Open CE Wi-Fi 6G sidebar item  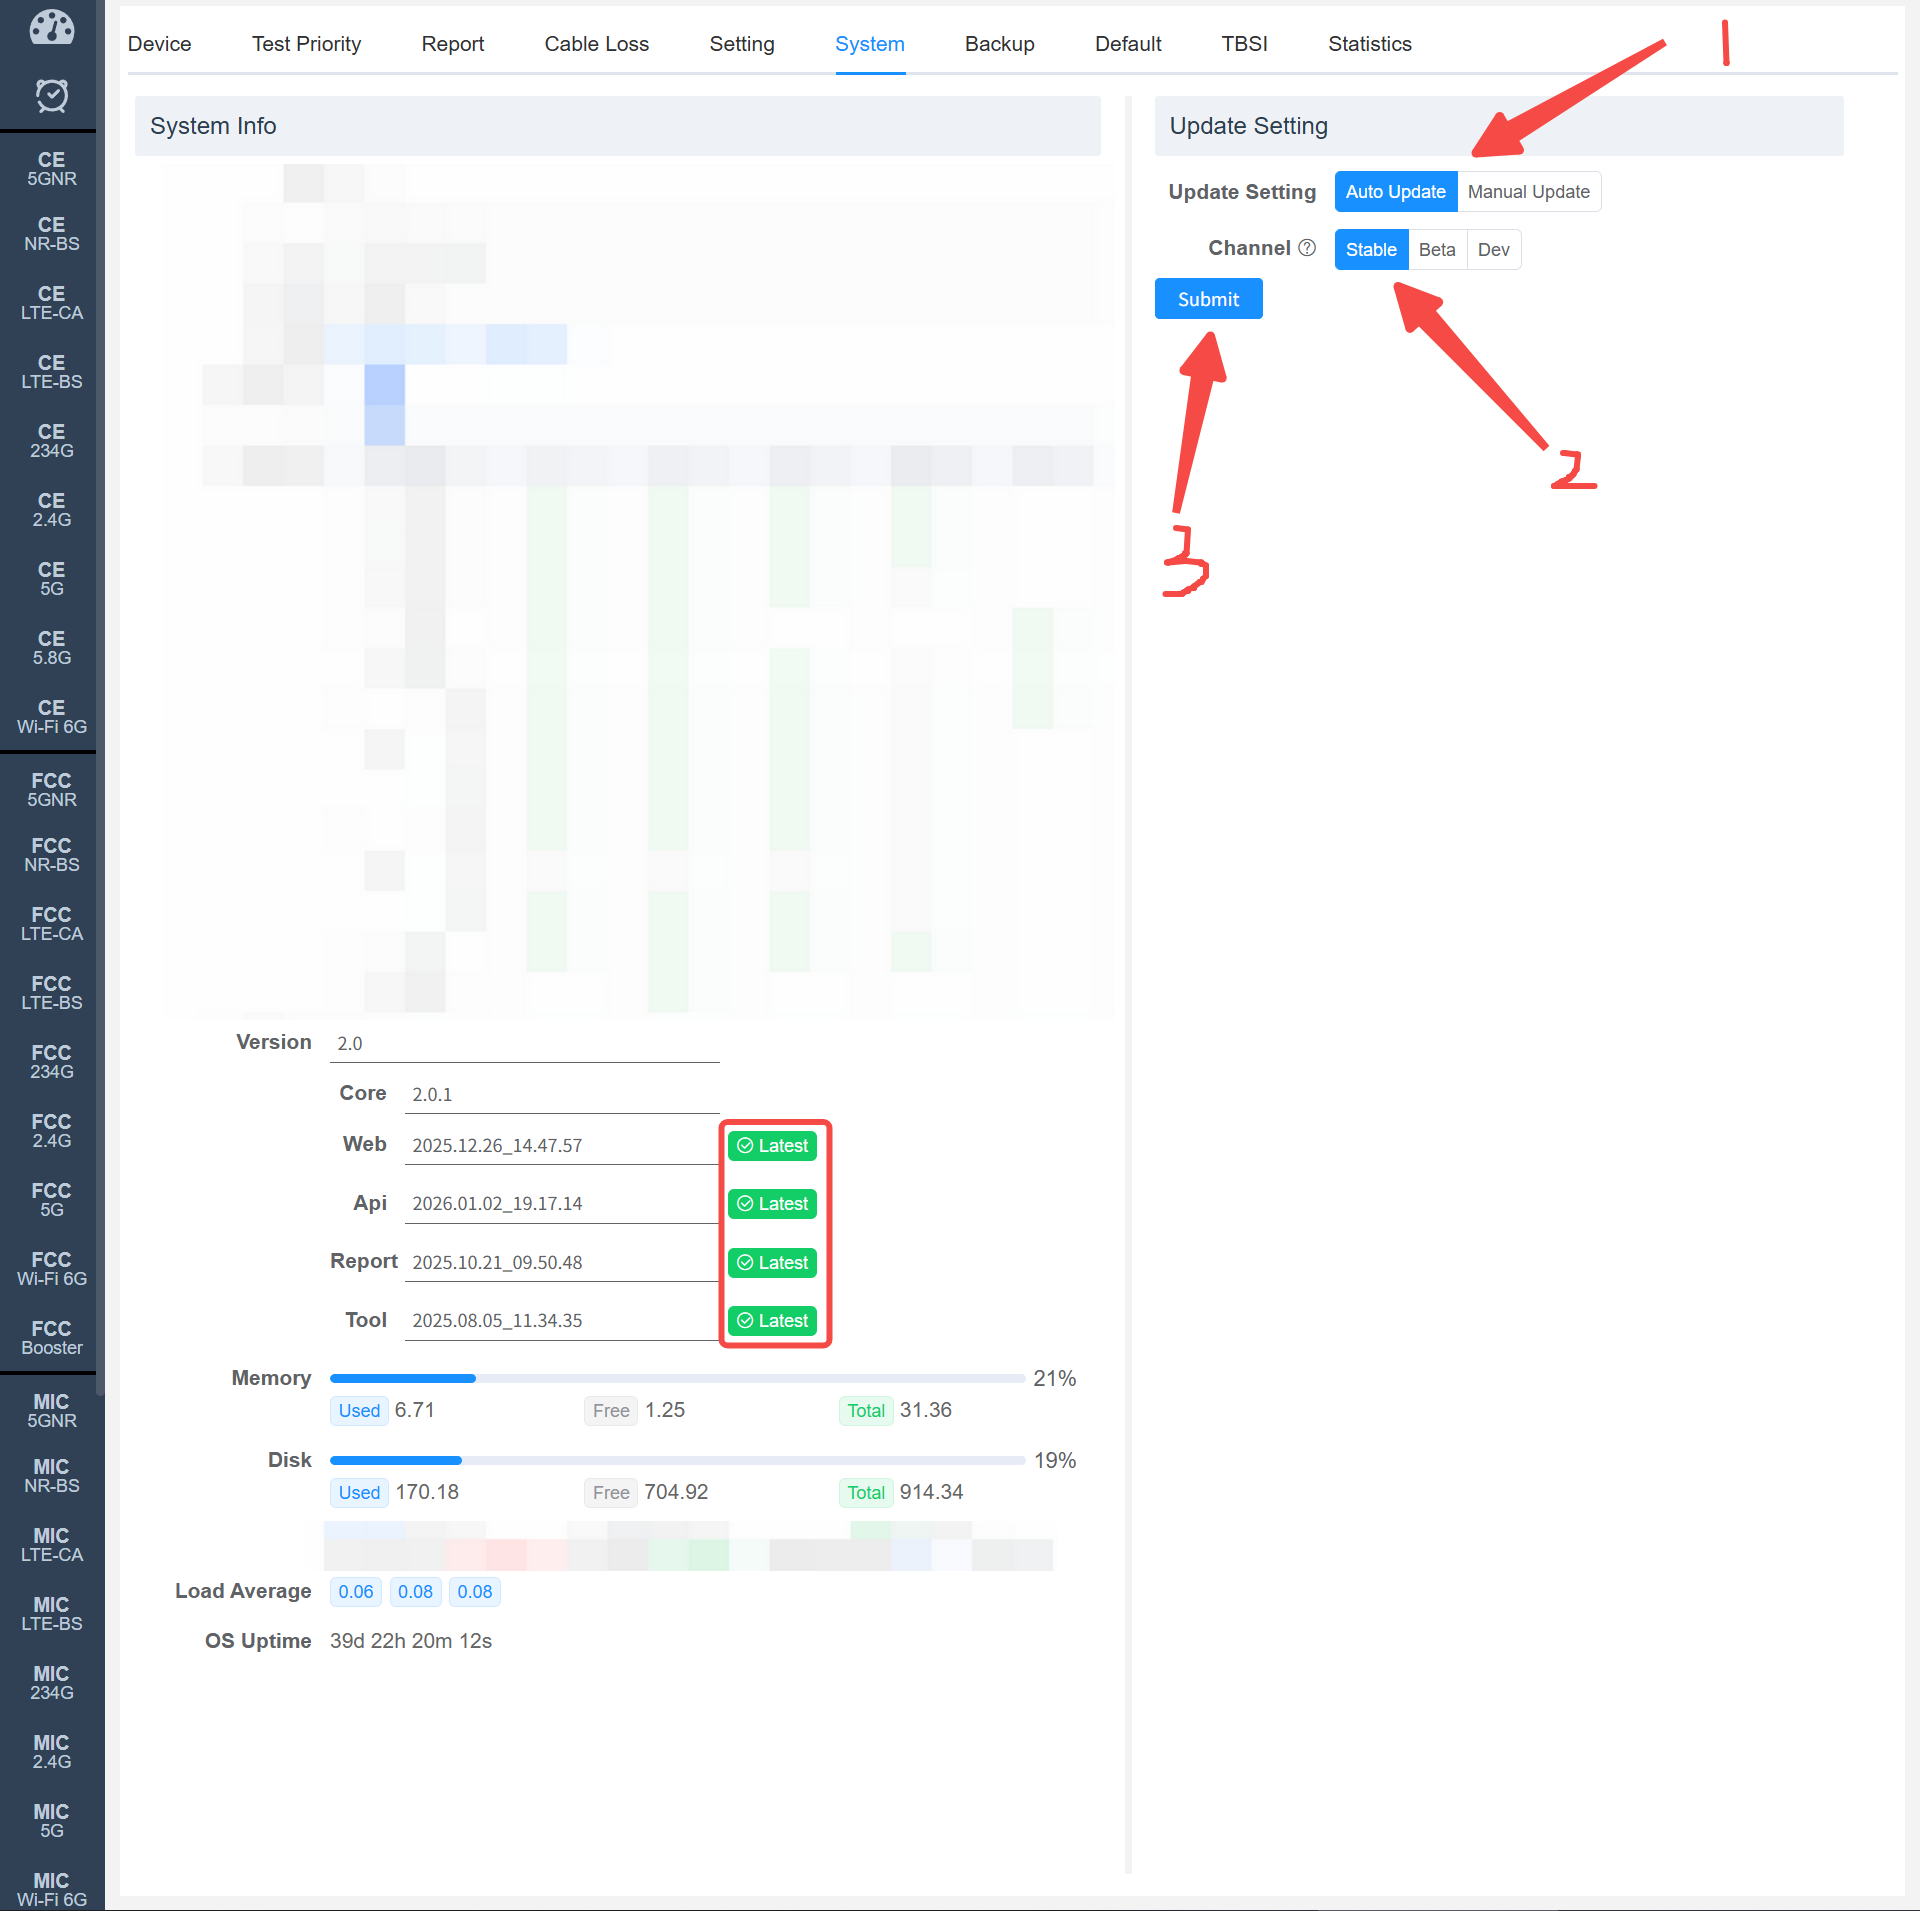tap(51, 717)
